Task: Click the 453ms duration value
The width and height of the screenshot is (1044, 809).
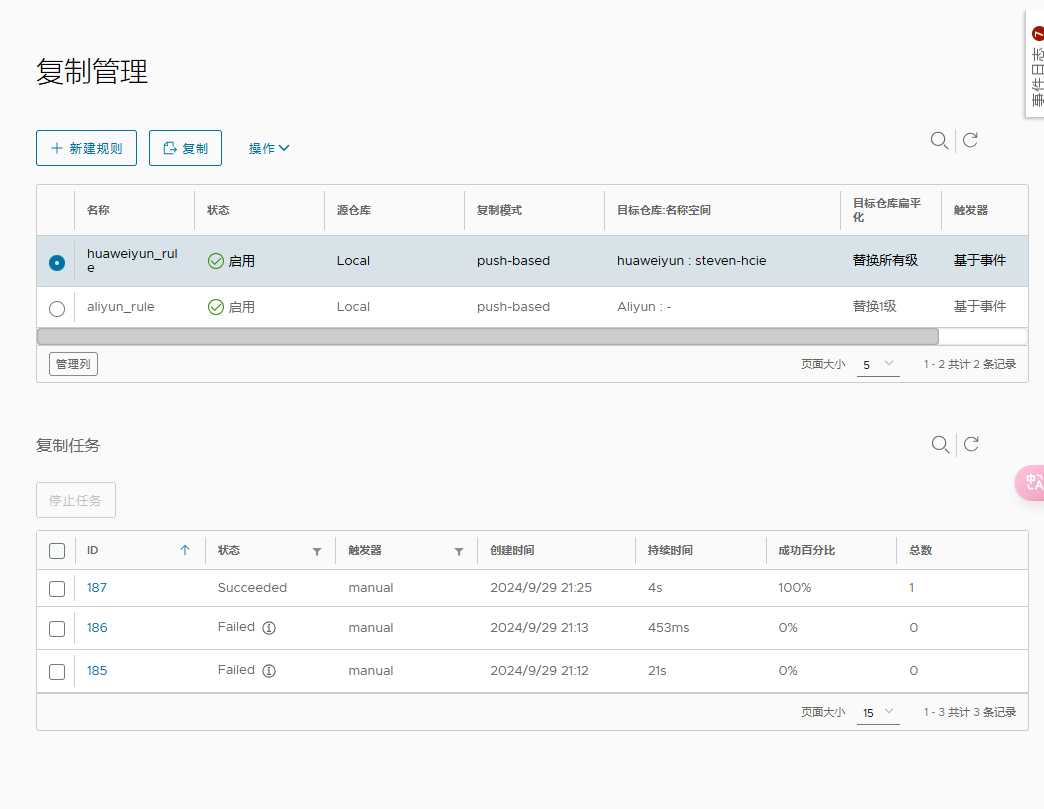Action: 668,628
